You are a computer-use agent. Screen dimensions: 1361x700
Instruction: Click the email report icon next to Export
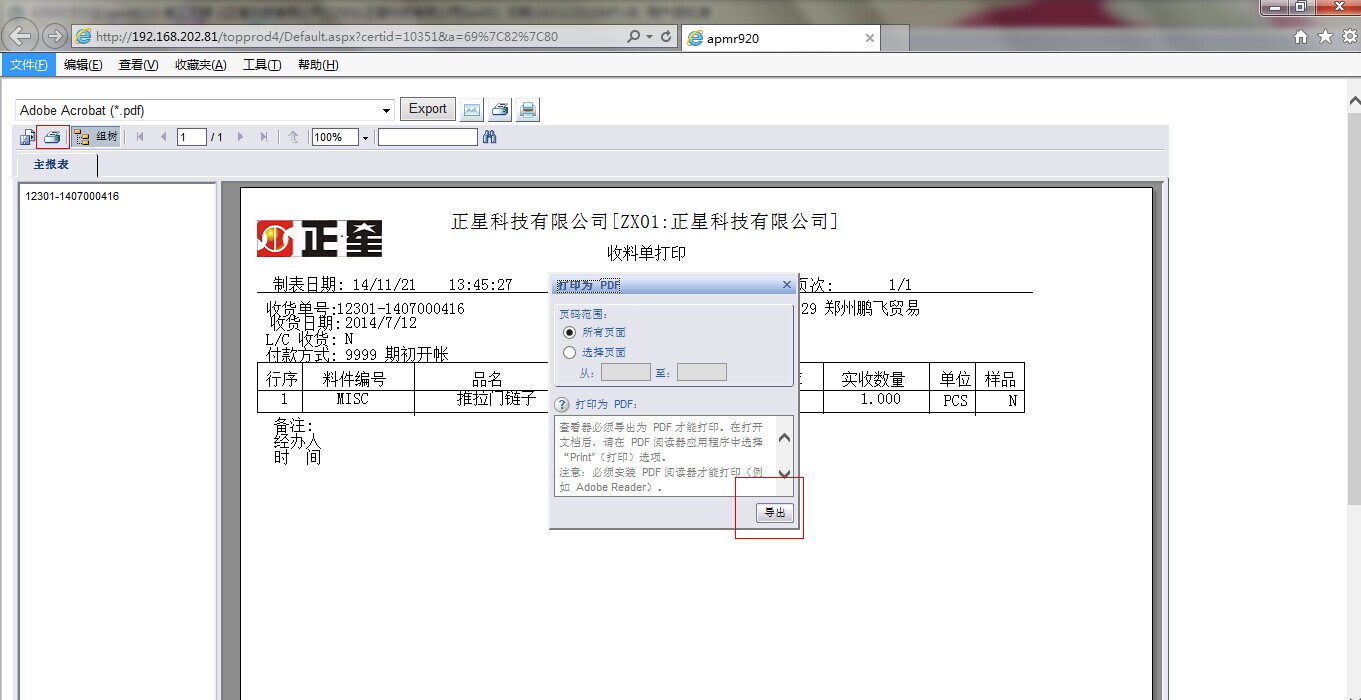(x=471, y=109)
